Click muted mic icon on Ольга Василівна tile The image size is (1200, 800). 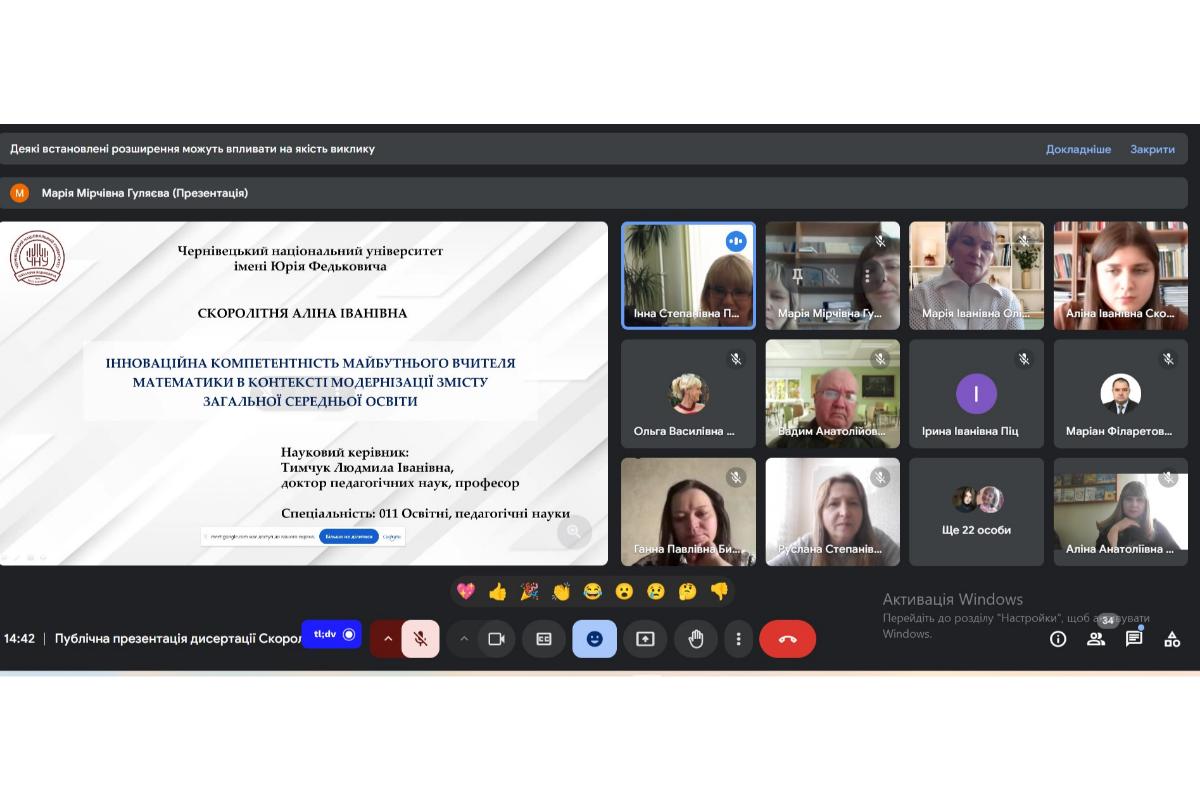pyautogui.click(x=736, y=359)
